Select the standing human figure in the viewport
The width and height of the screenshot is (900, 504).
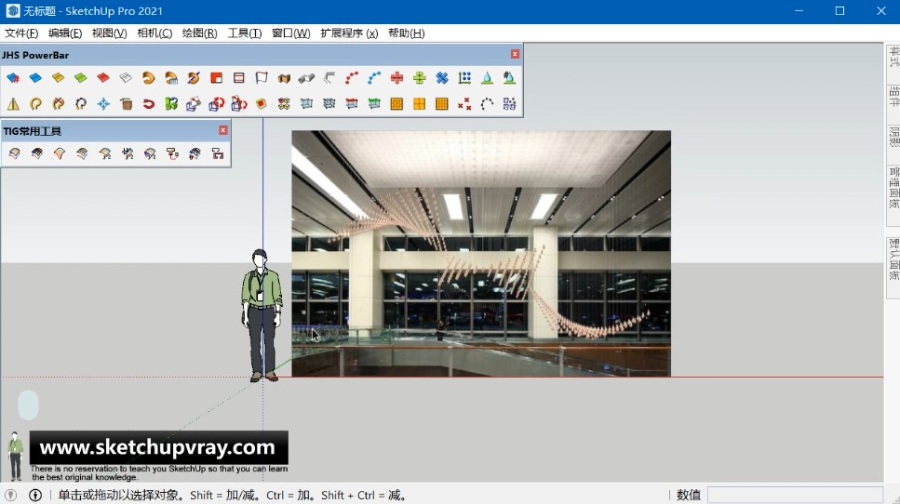pyautogui.click(x=261, y=315)
